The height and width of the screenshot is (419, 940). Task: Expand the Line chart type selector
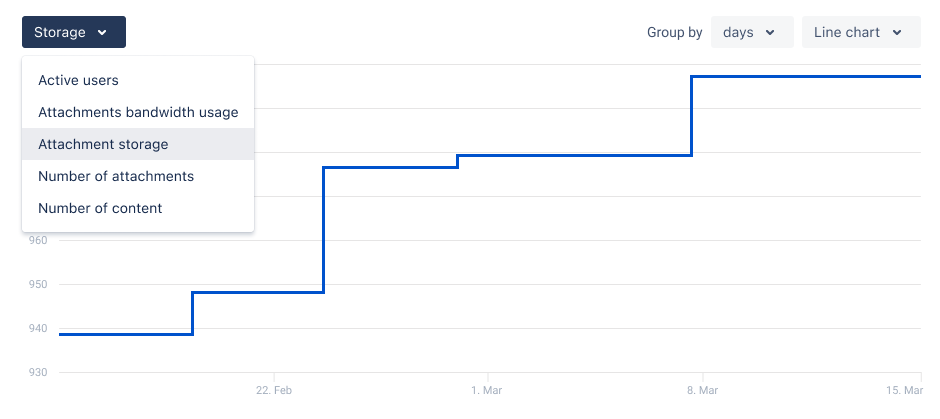click(x=859, y=32)
